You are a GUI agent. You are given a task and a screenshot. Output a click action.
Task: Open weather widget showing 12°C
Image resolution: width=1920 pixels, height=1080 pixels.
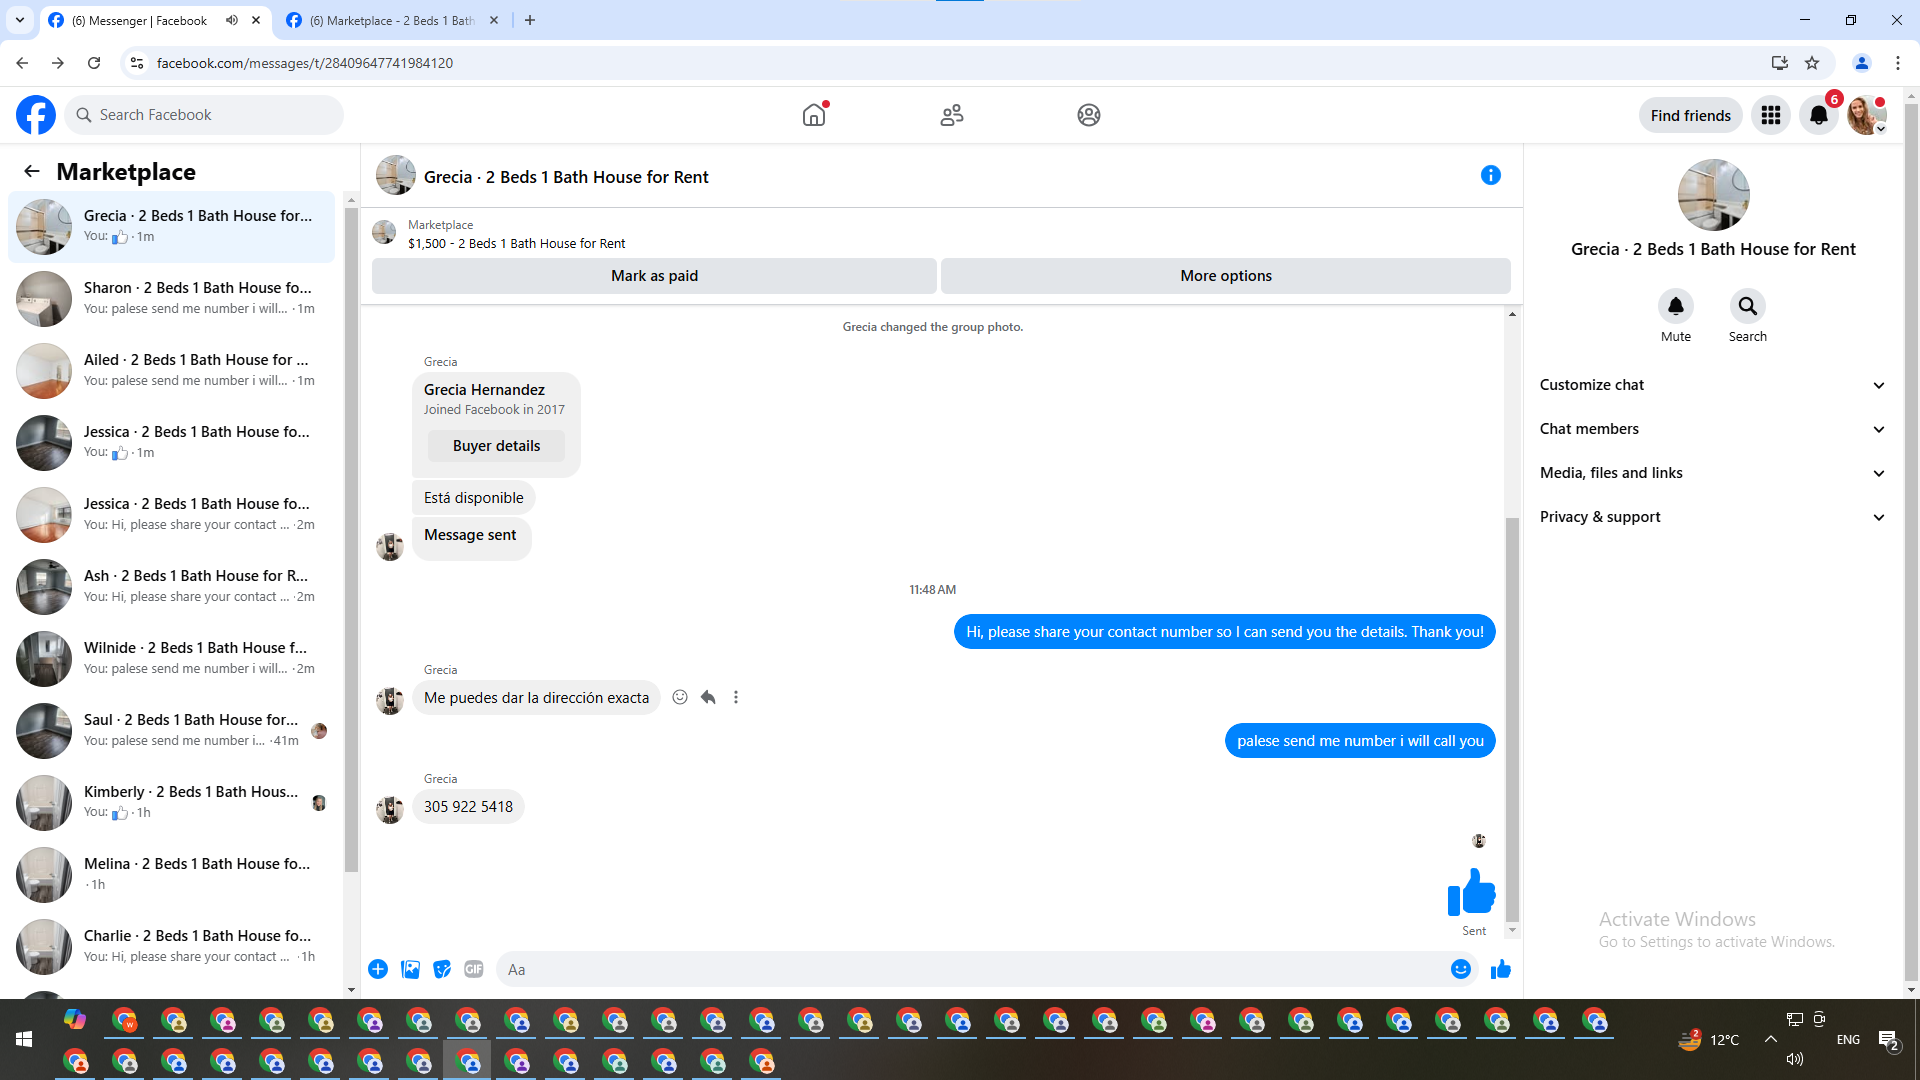pos(1710,1039)
